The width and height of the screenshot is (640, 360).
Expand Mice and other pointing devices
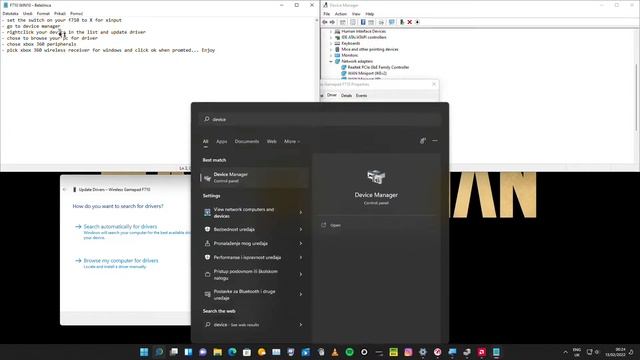tap(331, 49)
